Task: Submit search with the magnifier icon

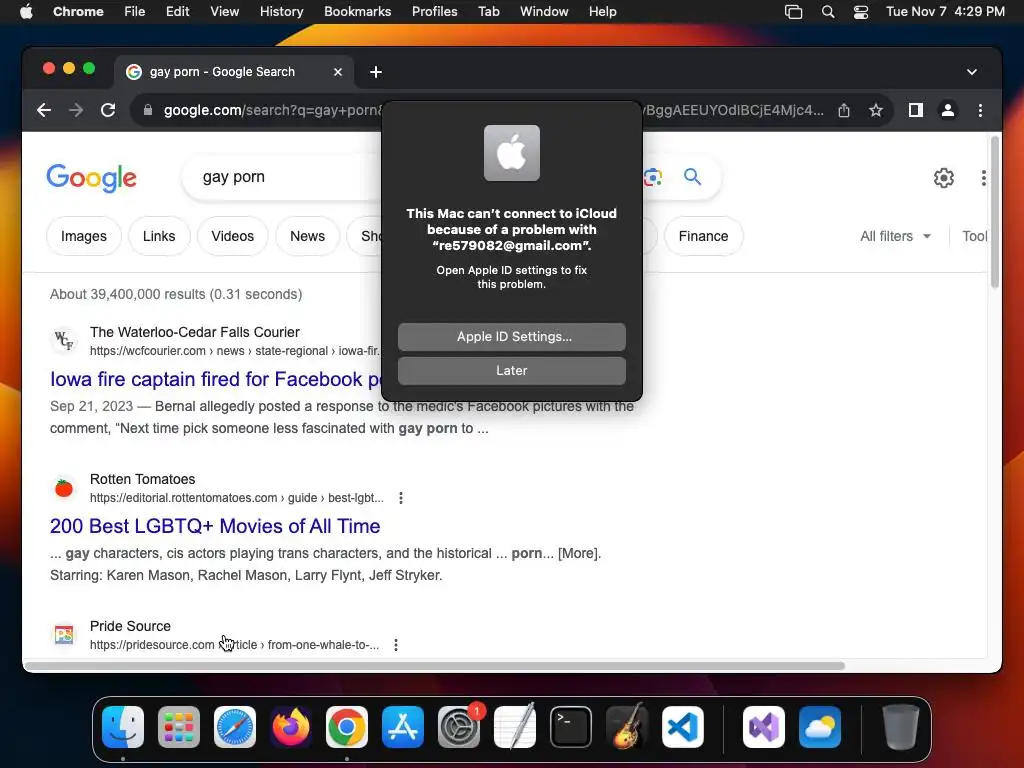Action: click(692, 176)
